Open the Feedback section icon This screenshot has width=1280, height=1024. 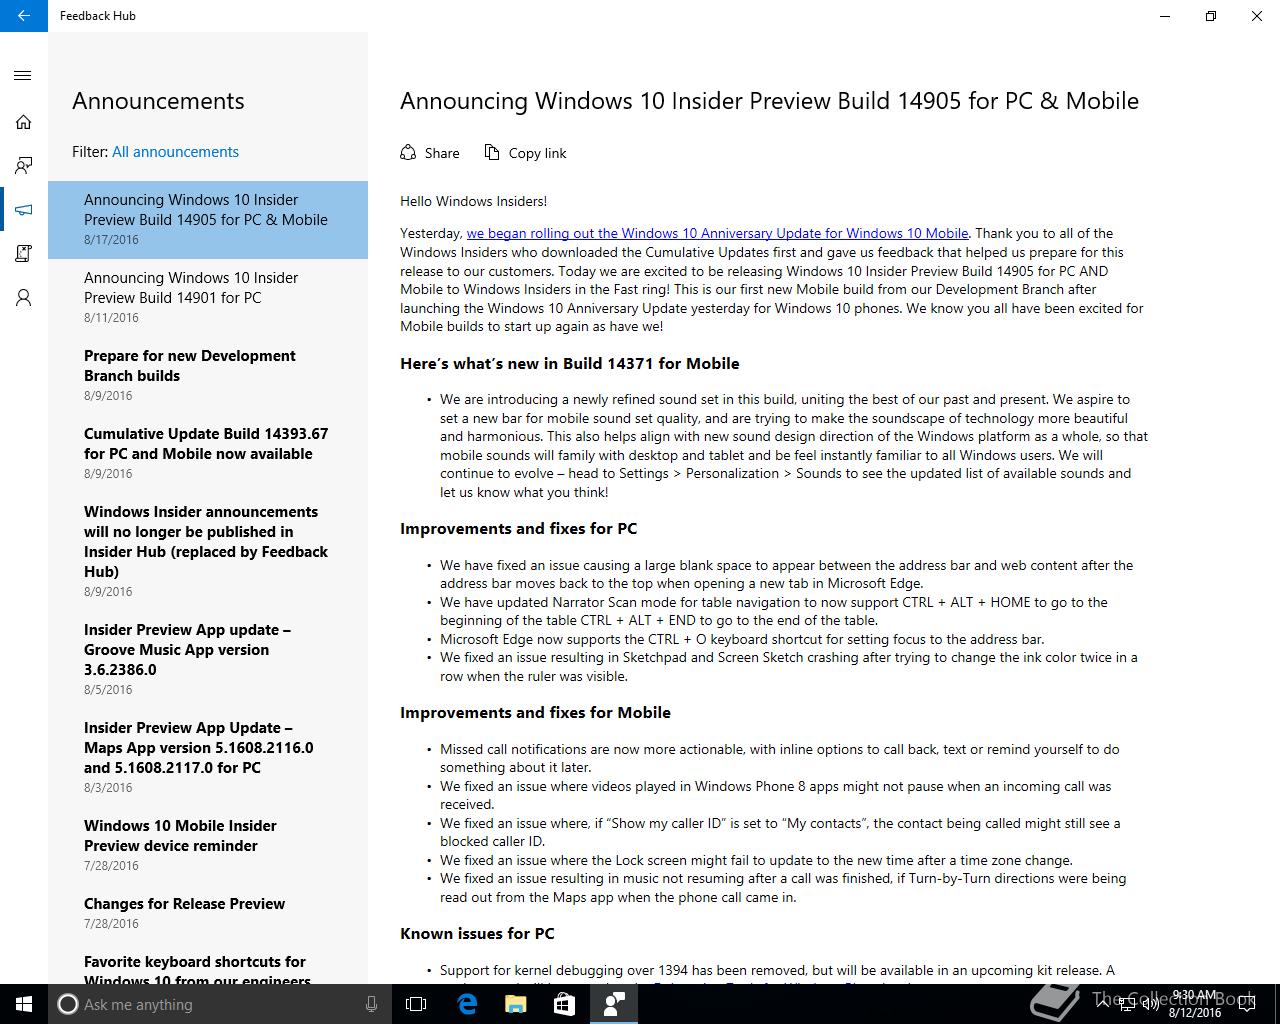(24, 166)
